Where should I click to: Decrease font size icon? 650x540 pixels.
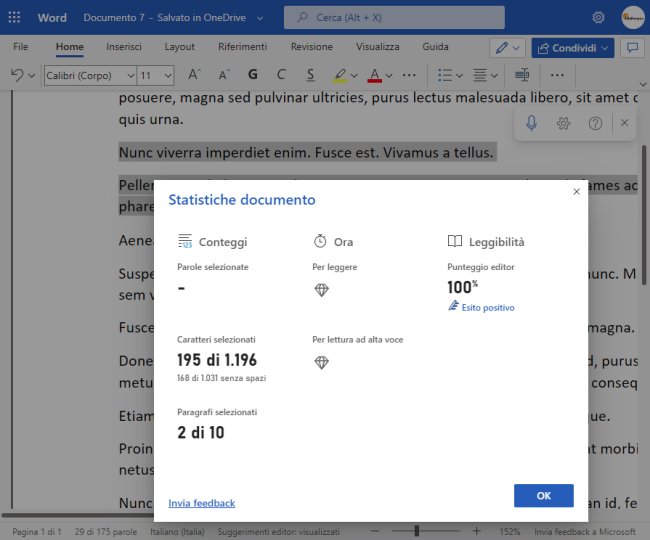(x=224, y=75)
